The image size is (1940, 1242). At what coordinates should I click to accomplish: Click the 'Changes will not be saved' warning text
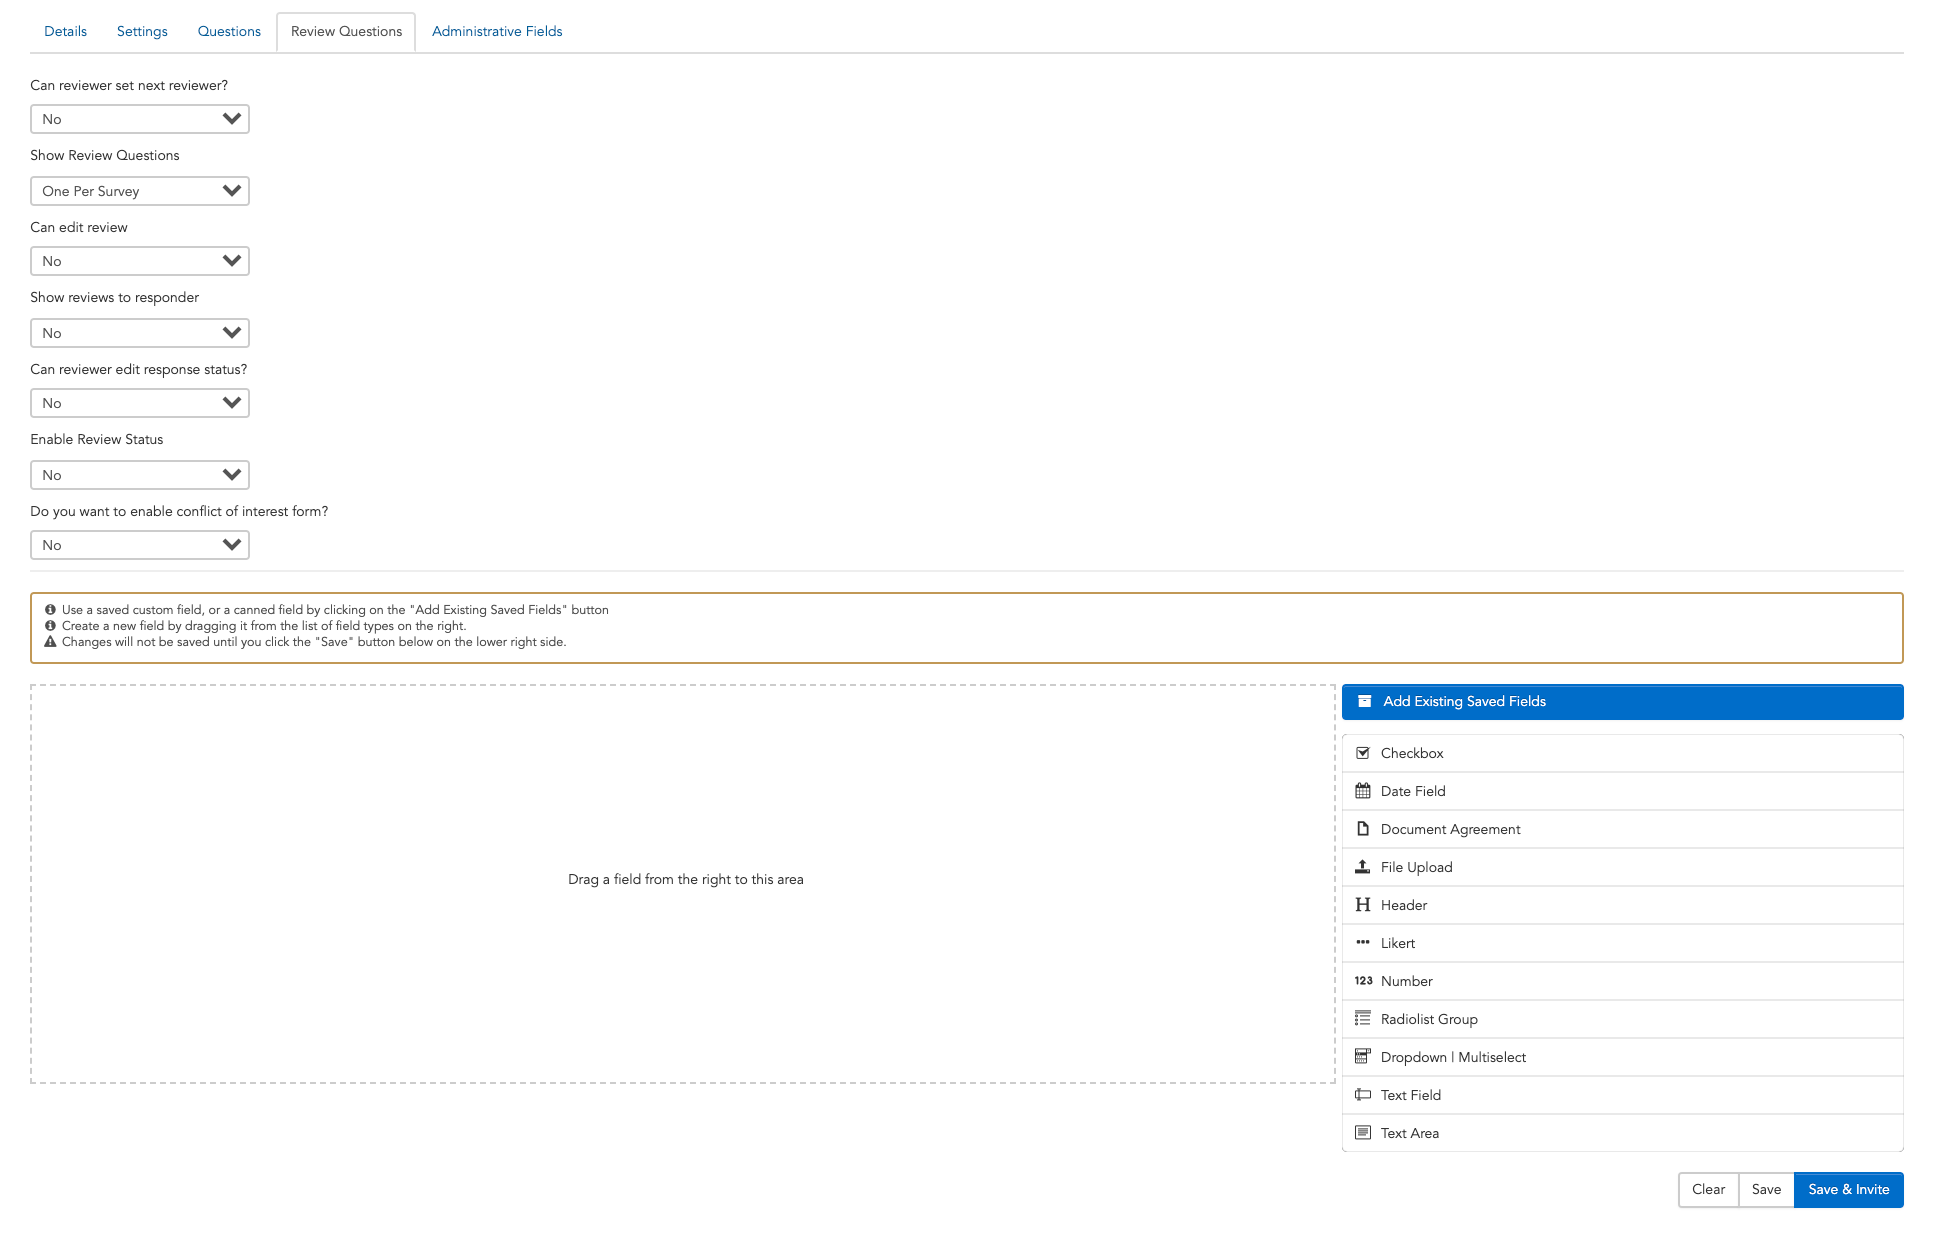[x=314, y=642]
